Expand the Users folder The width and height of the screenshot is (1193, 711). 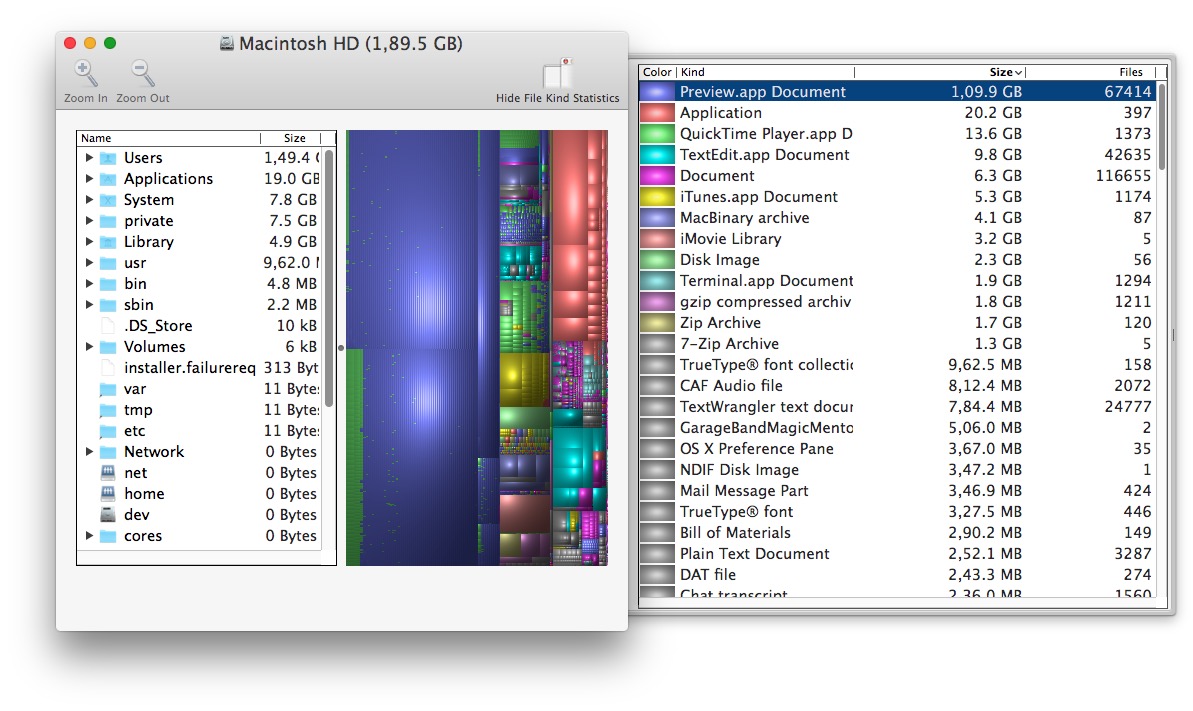[x=89, y=158]
